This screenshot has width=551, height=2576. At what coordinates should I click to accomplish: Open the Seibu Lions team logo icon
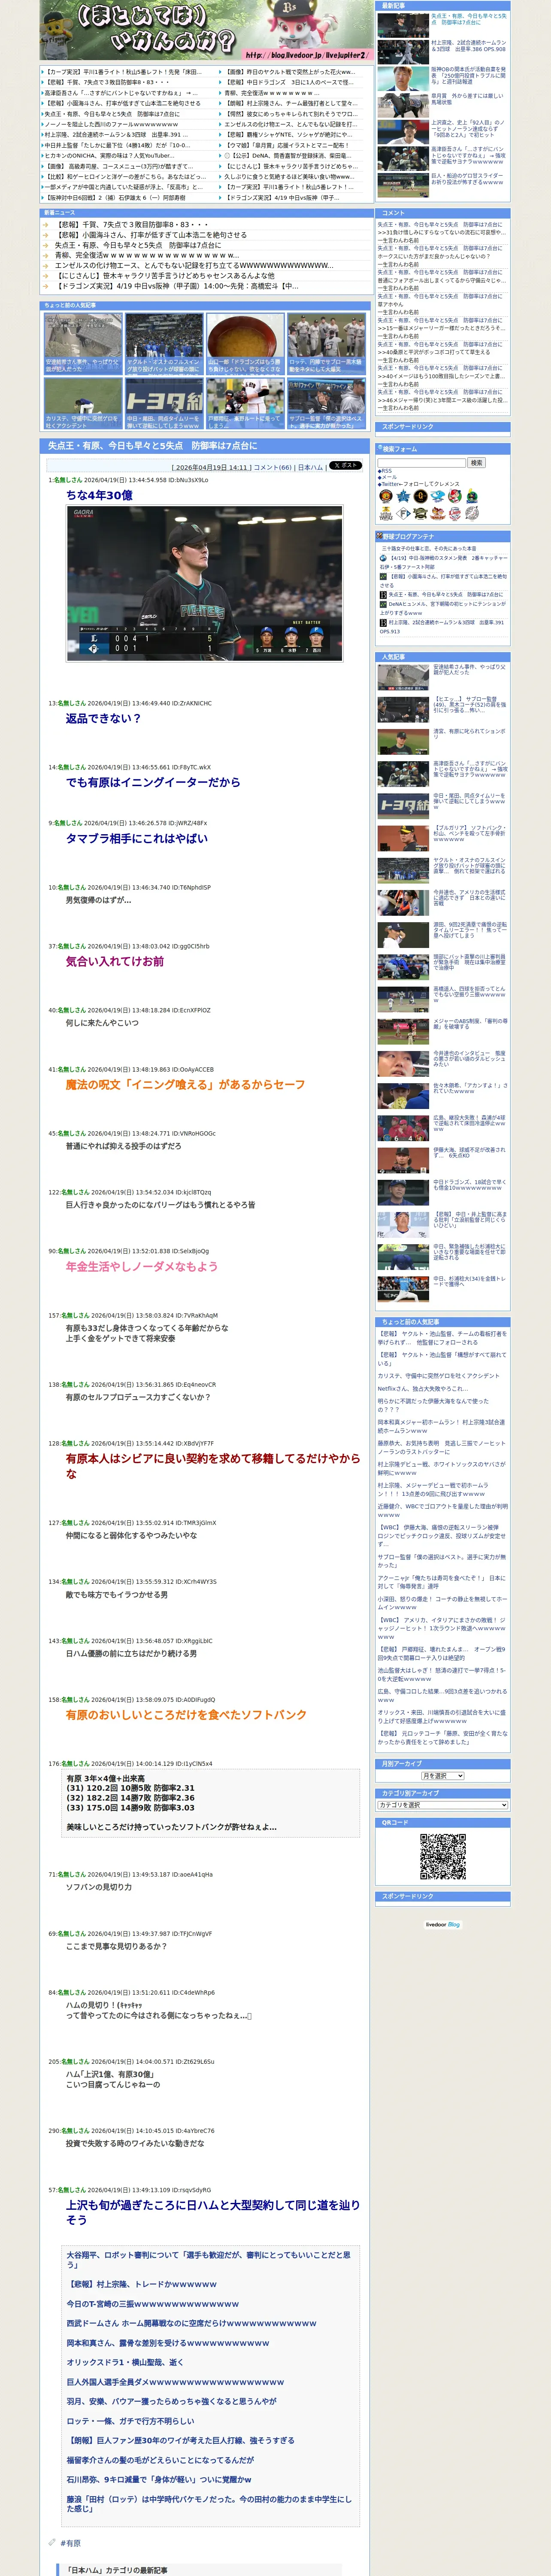coord(455,513)
